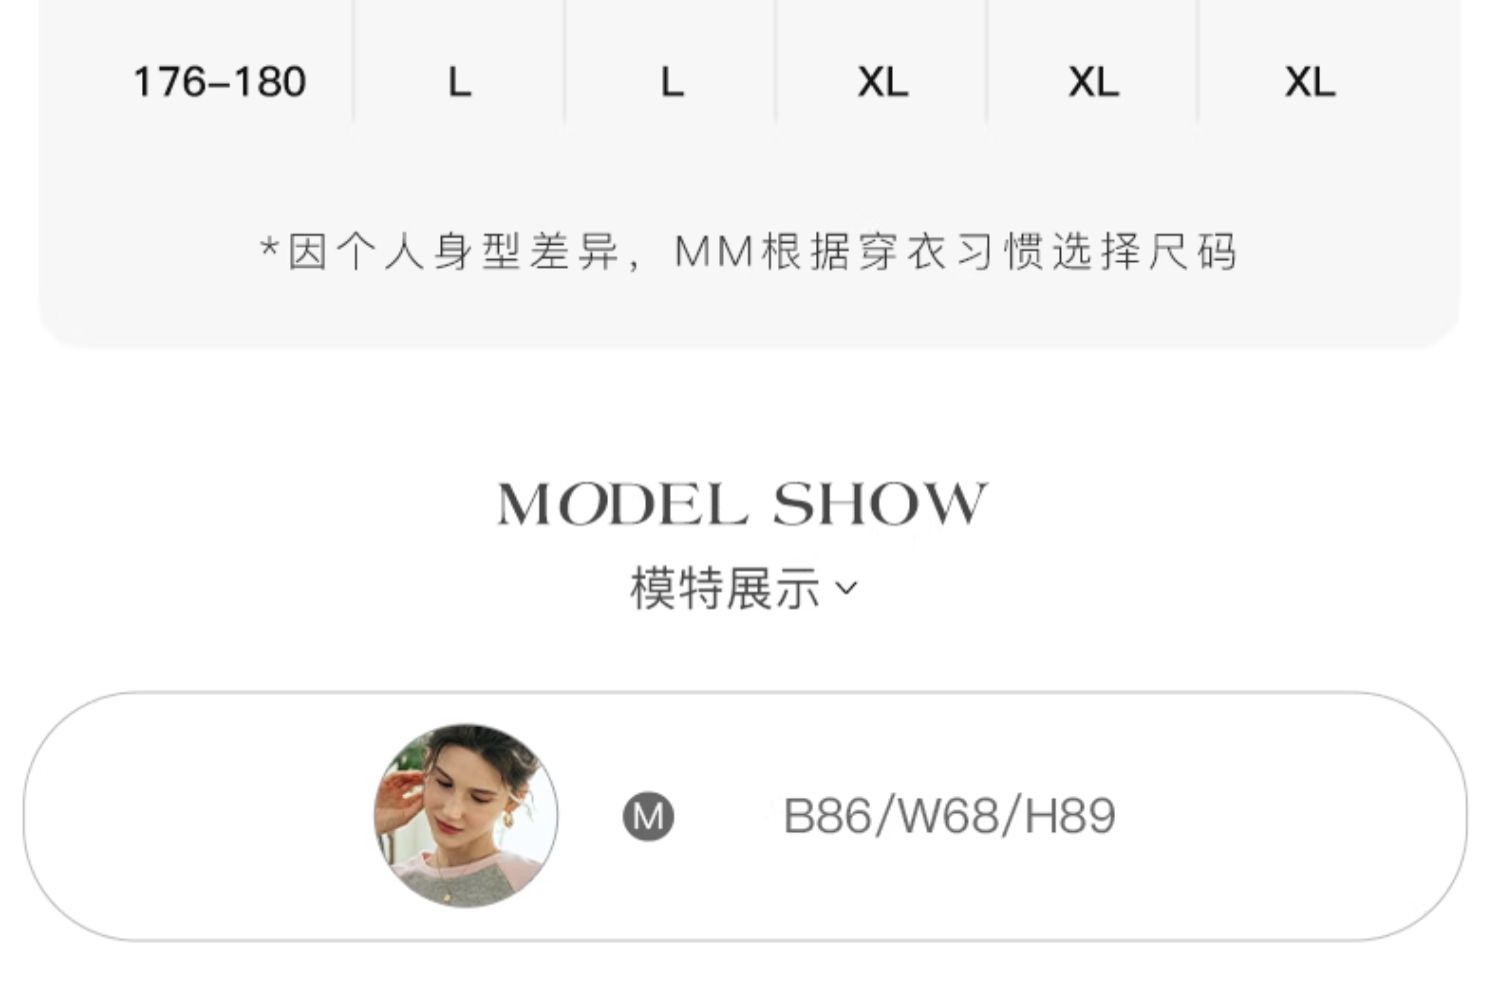Click the word SHOW in the heading
The width and height of the screenshot is (1500, 999).
(x=881, y=504)
